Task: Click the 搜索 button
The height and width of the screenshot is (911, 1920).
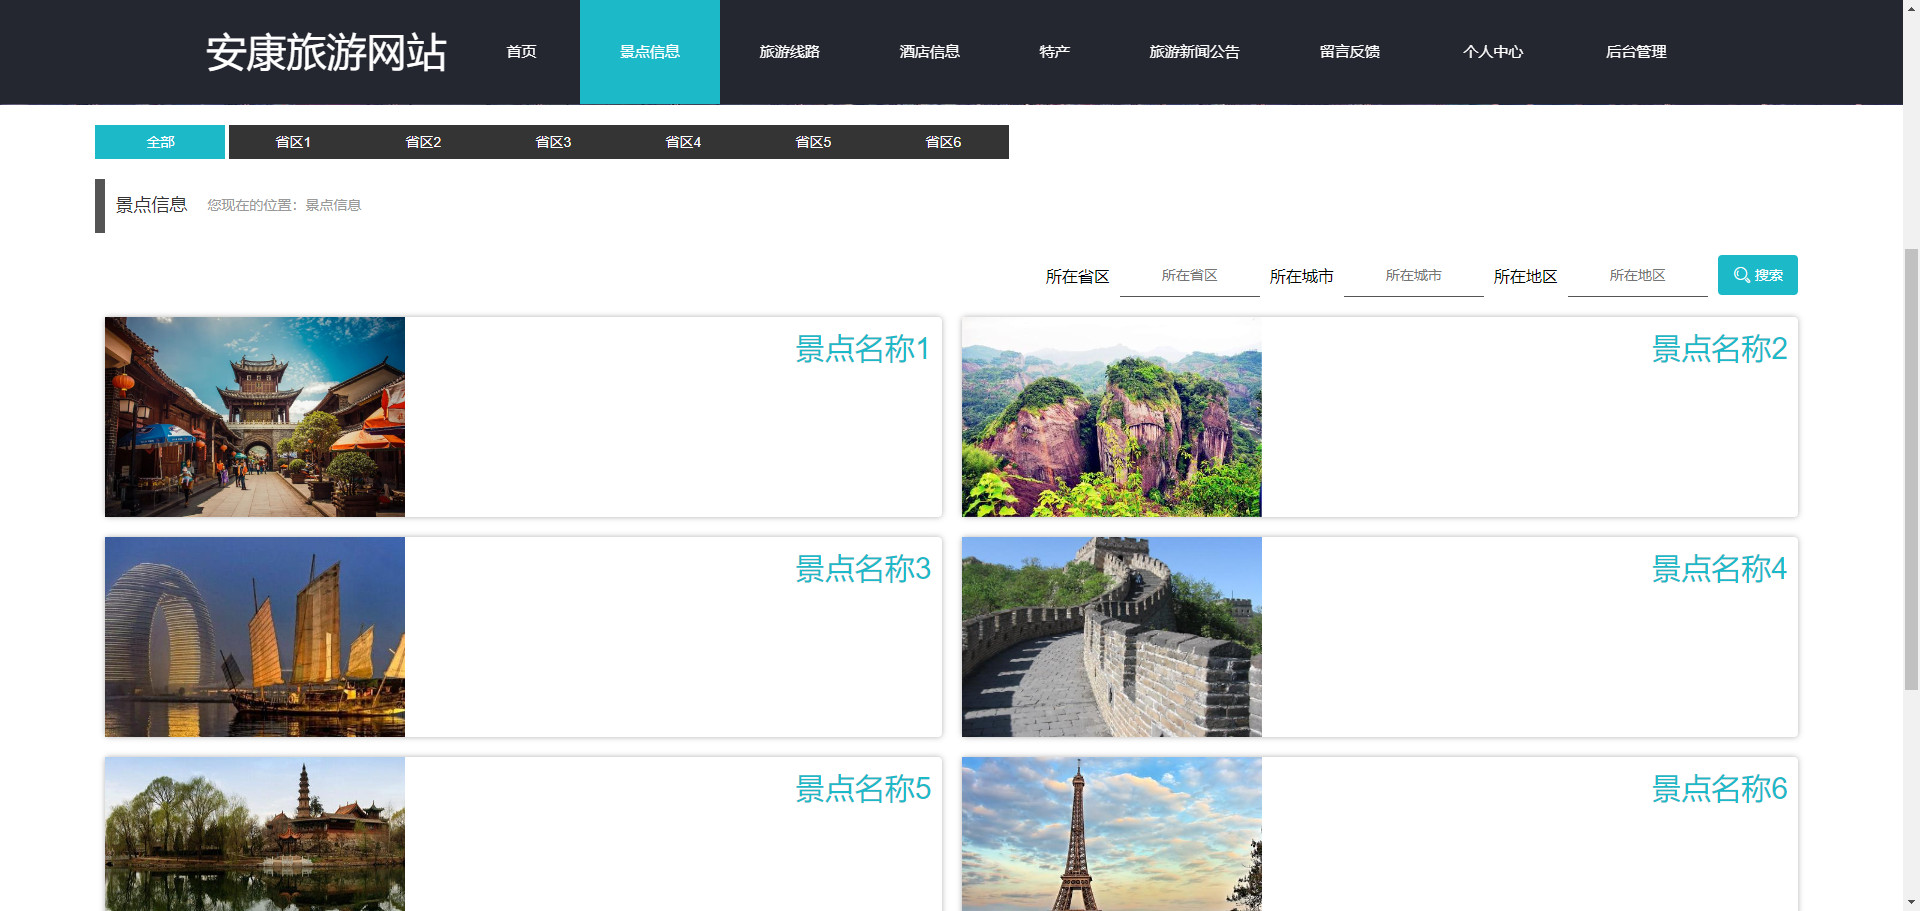Action: coord(1757,275)
